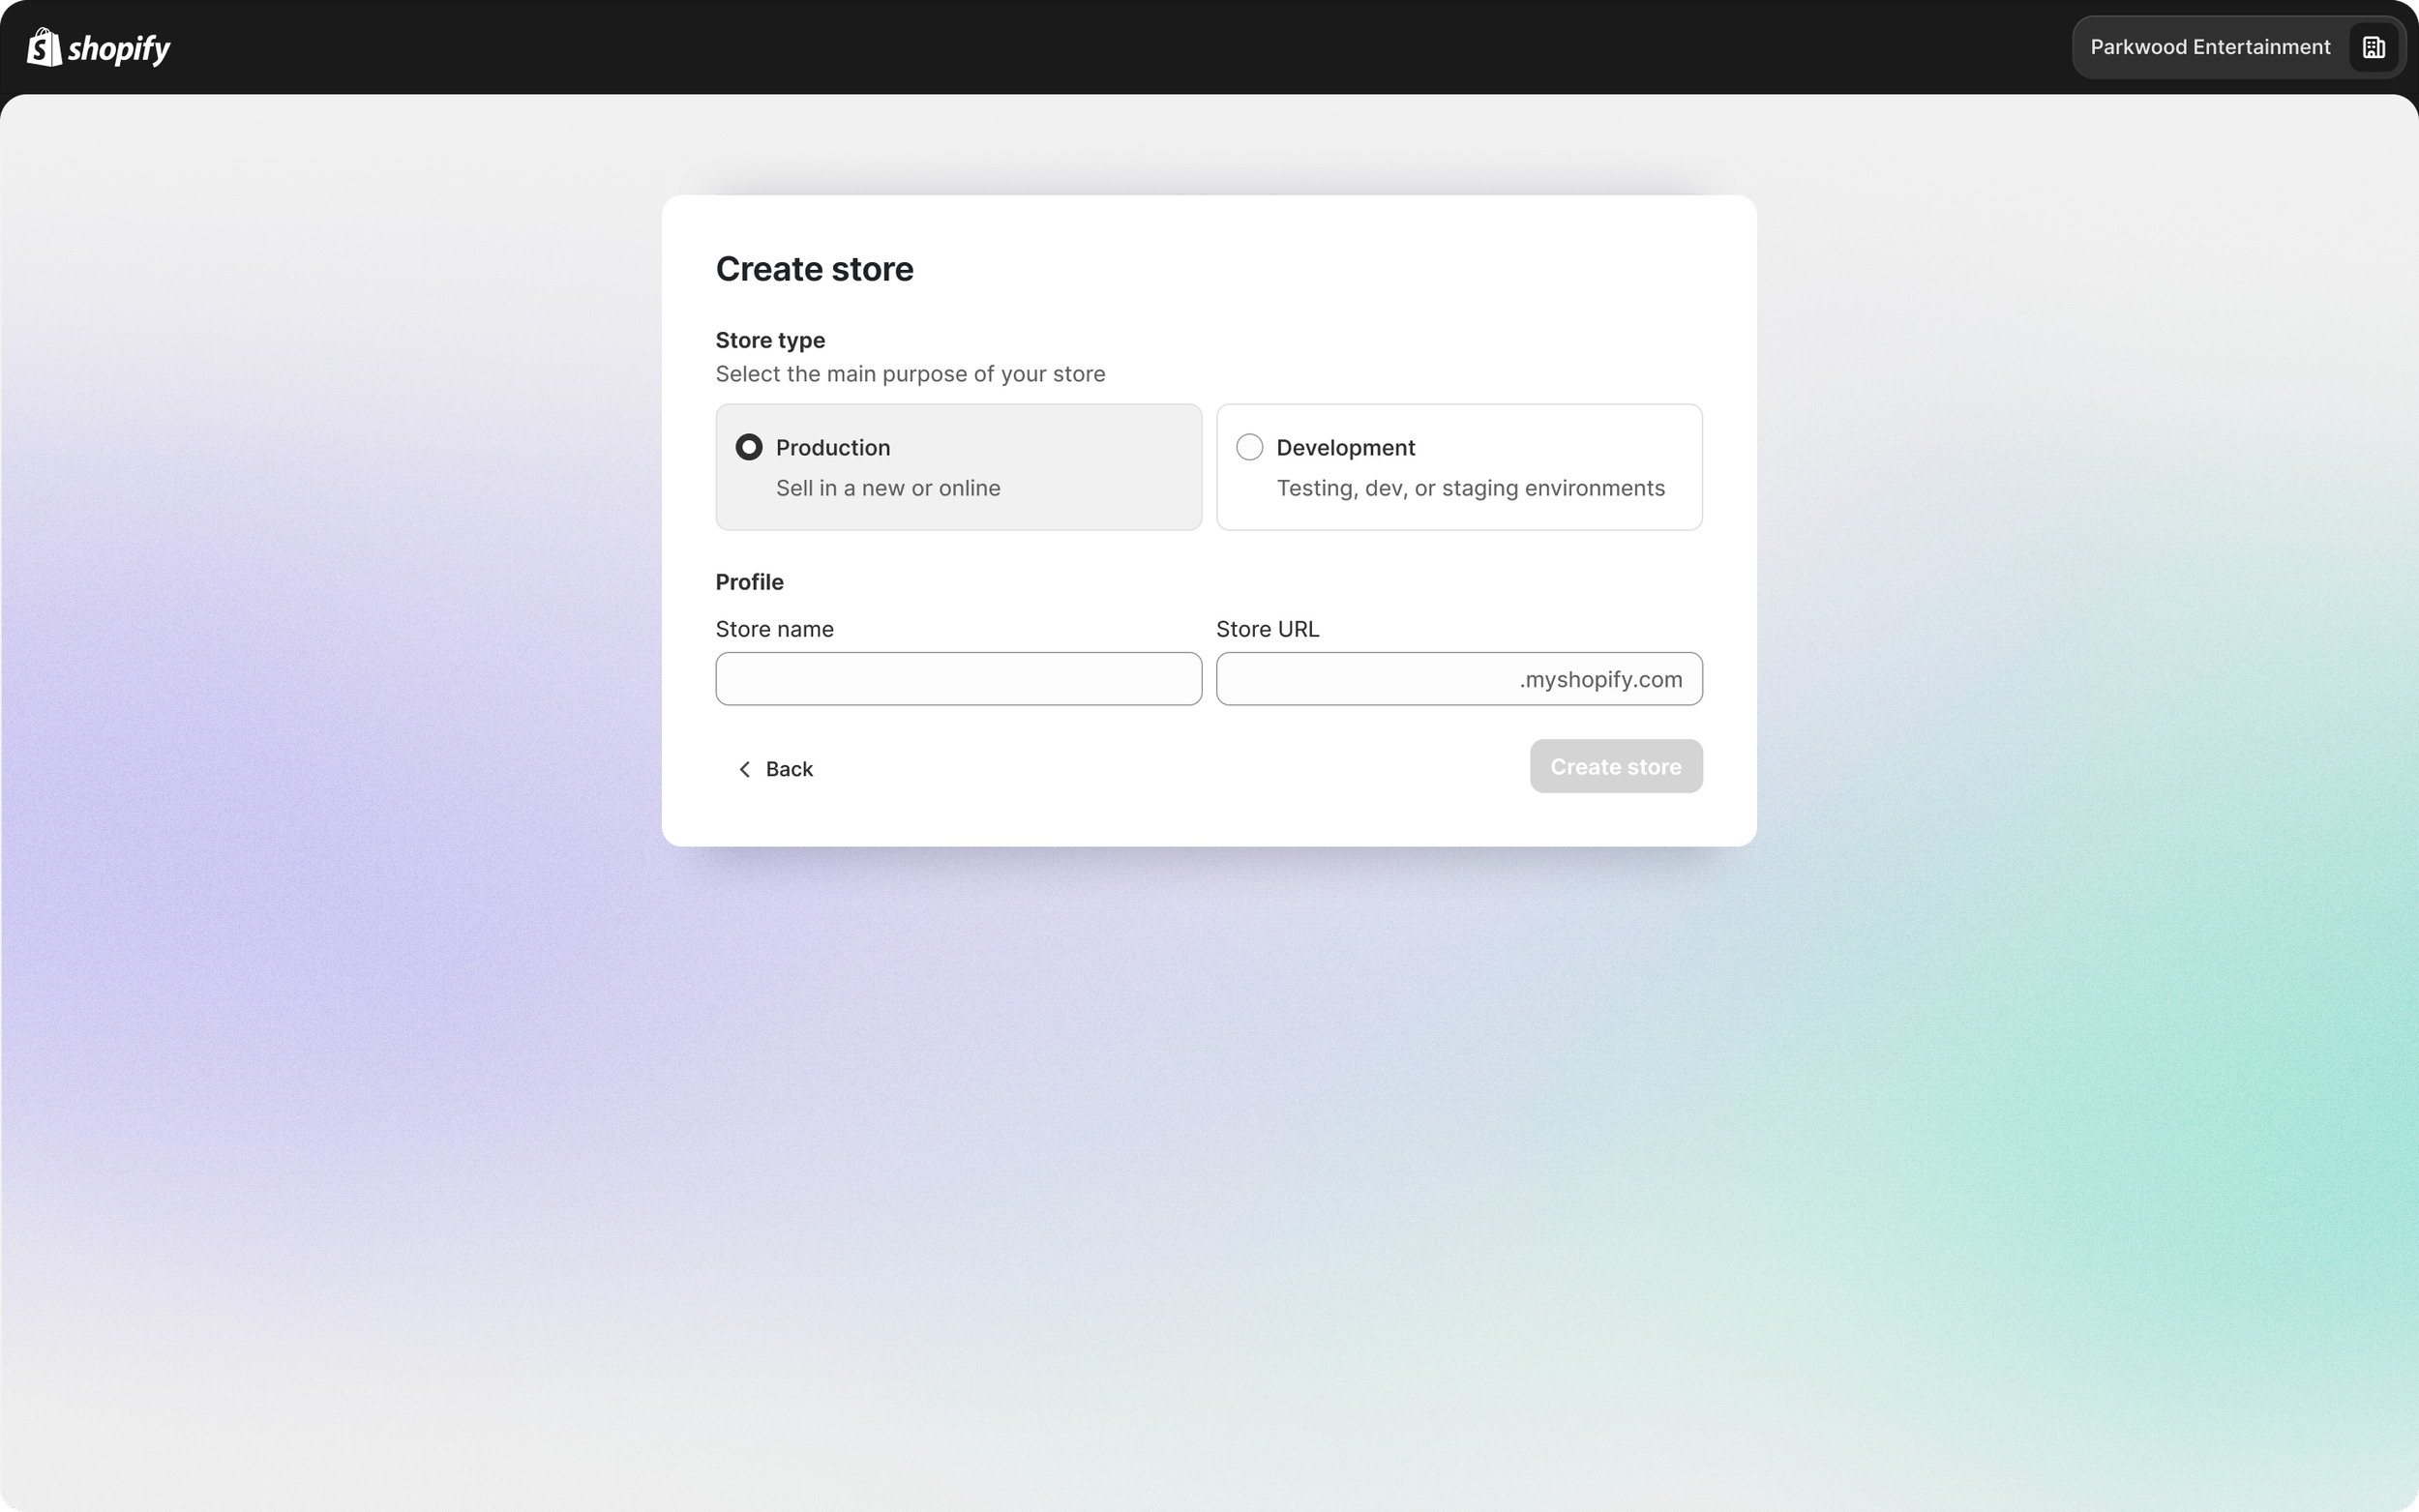
Task: Click the .myshopify.com domain suffix
Action: (x=1600, y=678)
